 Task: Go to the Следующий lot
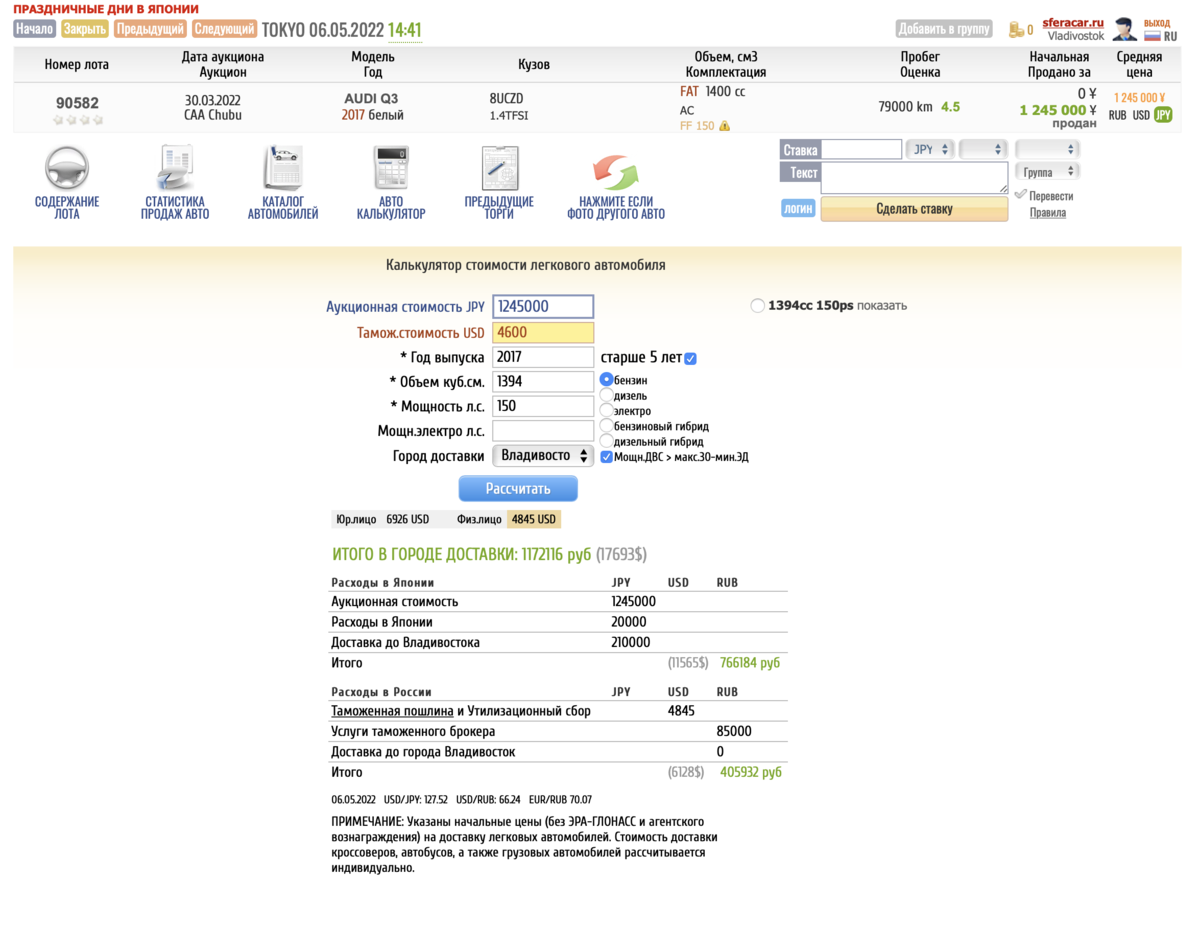(224, 29)
